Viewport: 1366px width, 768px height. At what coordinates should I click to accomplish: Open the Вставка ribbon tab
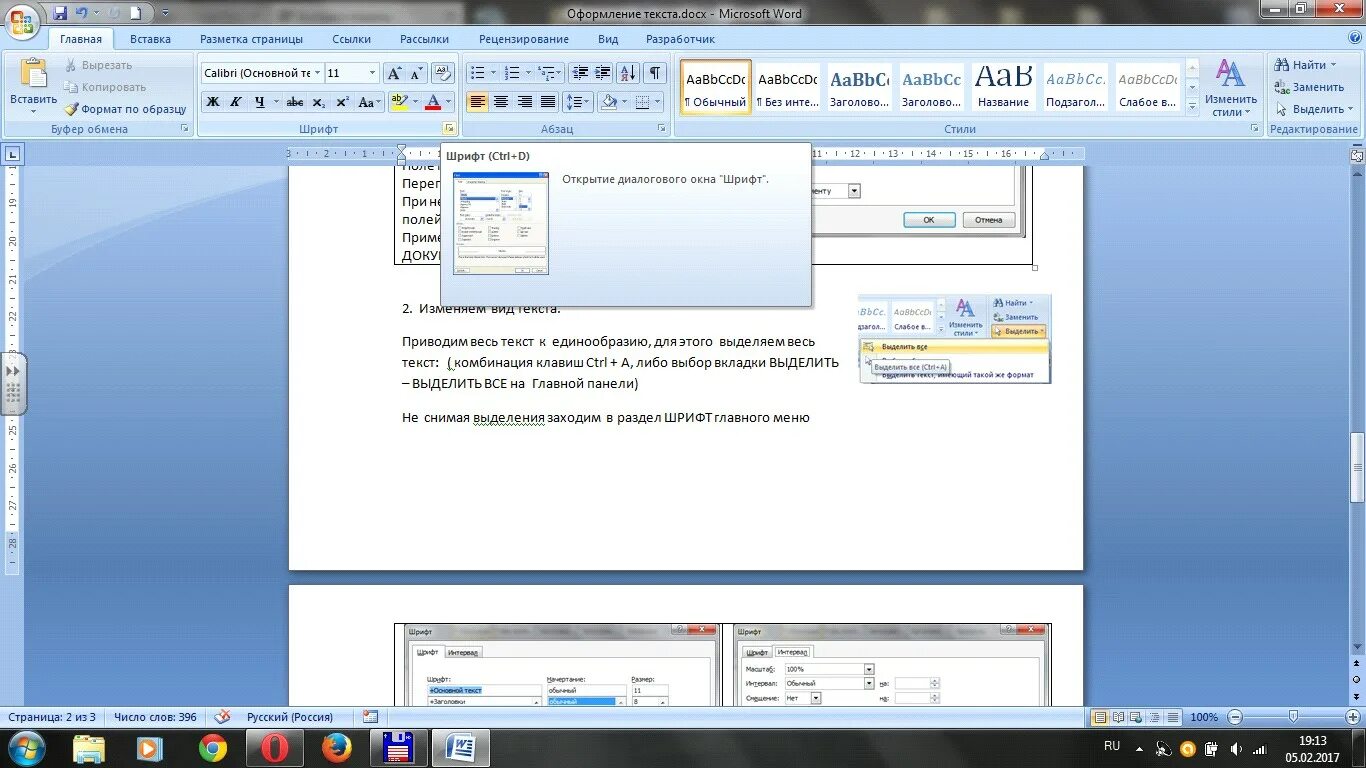150,39
